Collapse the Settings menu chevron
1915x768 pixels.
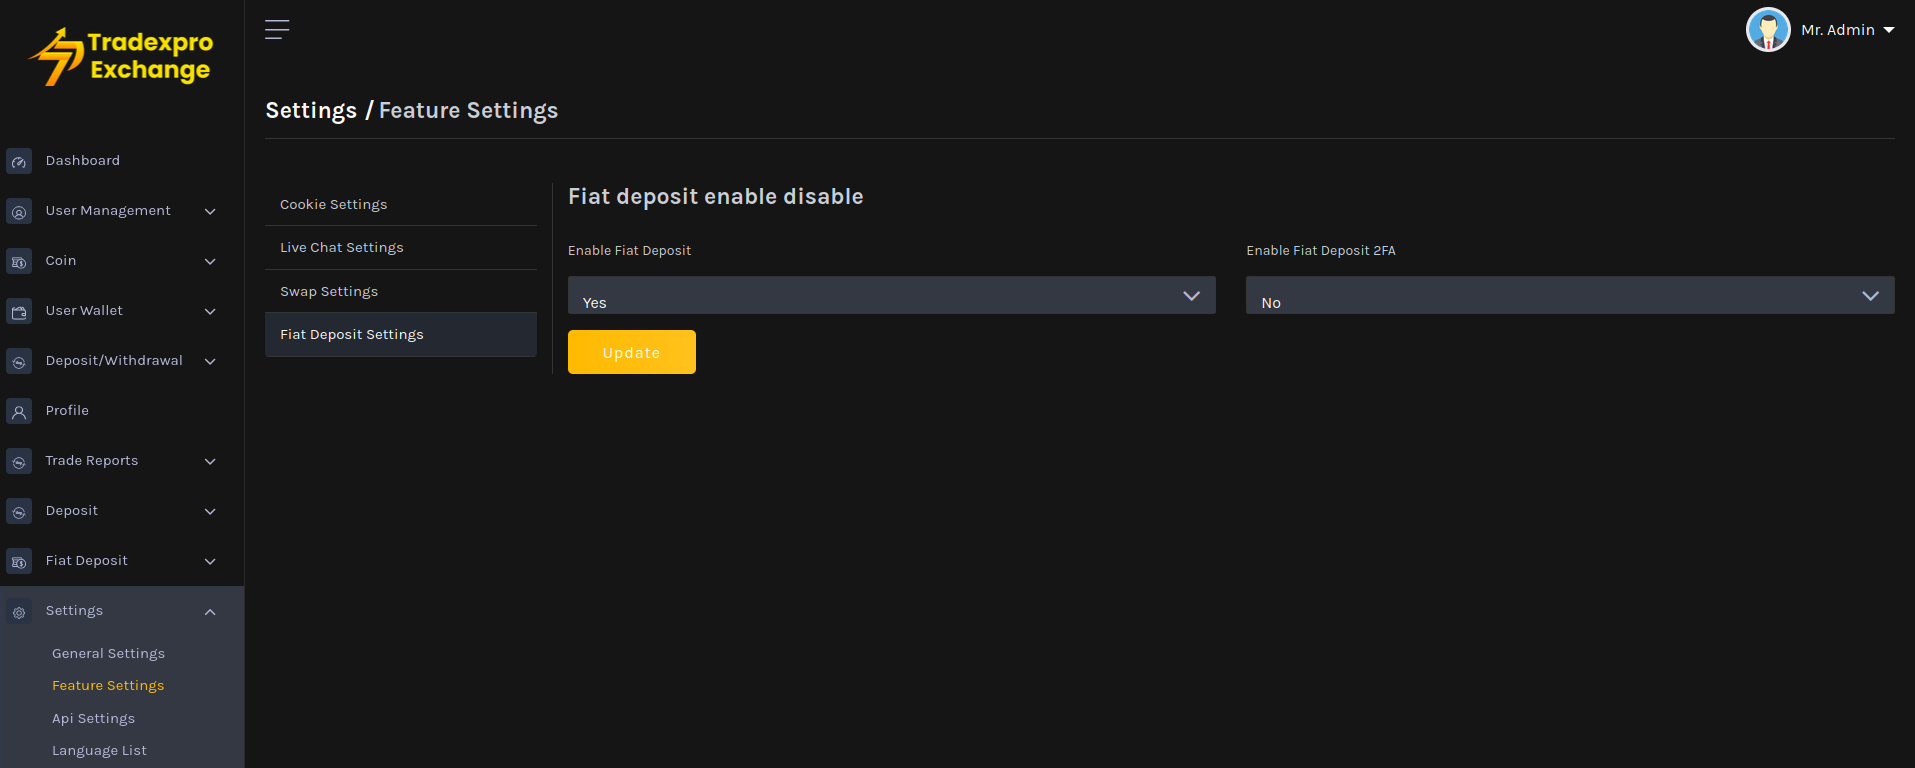(210, 612)
